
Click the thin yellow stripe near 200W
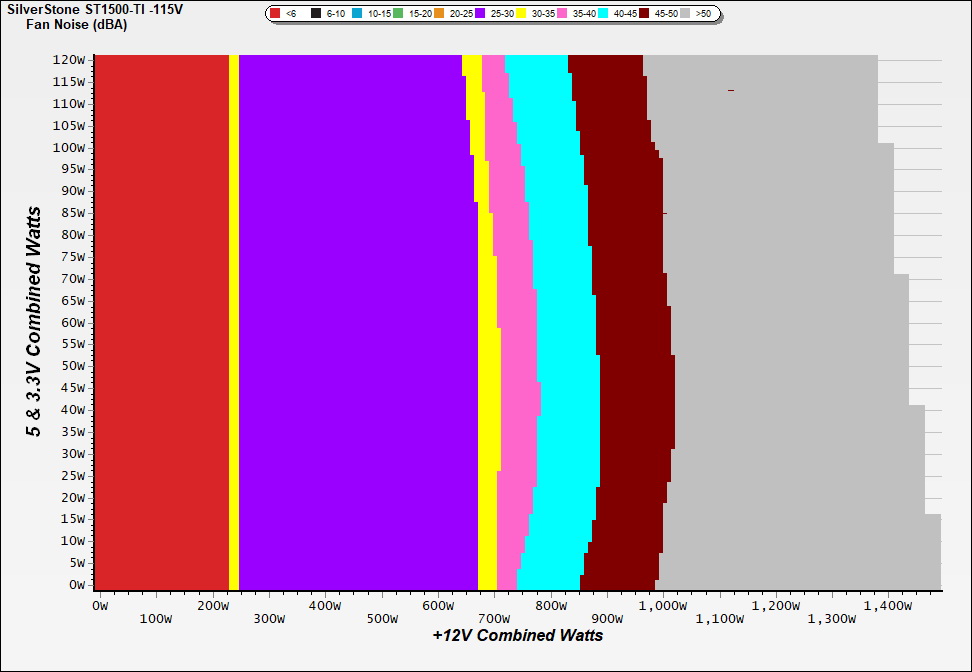234,320
